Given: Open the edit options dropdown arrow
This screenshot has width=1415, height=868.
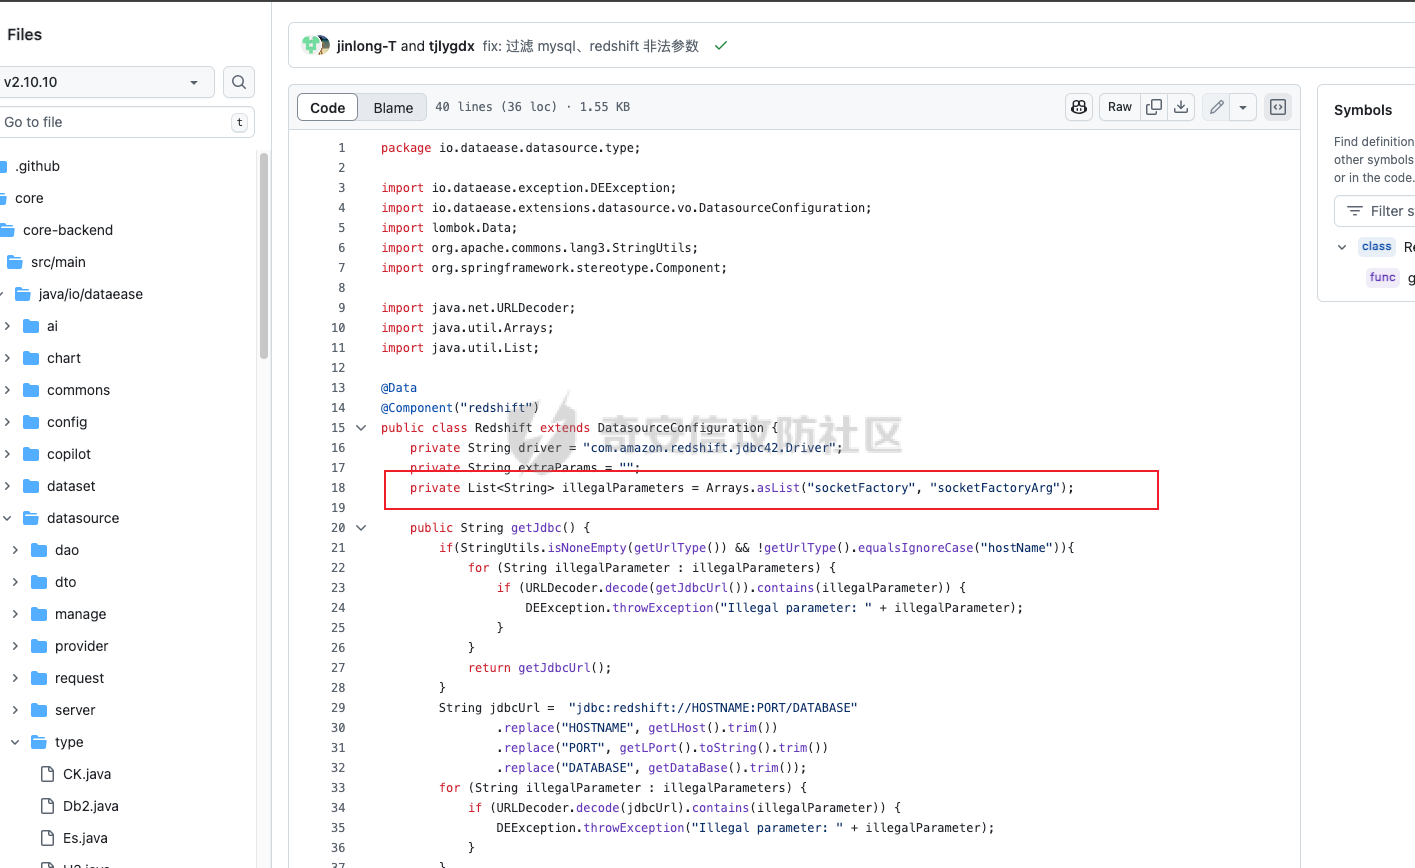Looking at the screenshot, I should click(x=1243, y=107).
